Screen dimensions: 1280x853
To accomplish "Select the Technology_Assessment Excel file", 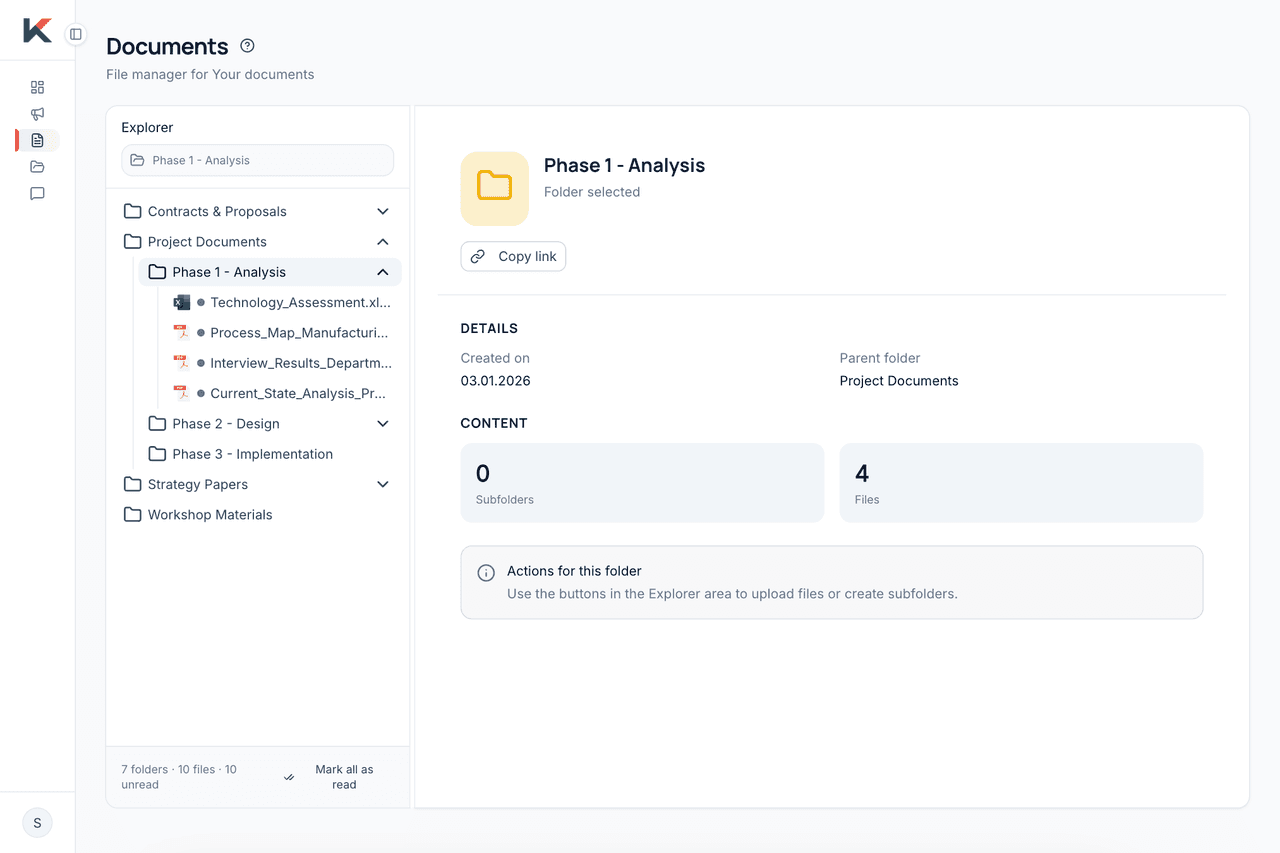I will [299, 302].
